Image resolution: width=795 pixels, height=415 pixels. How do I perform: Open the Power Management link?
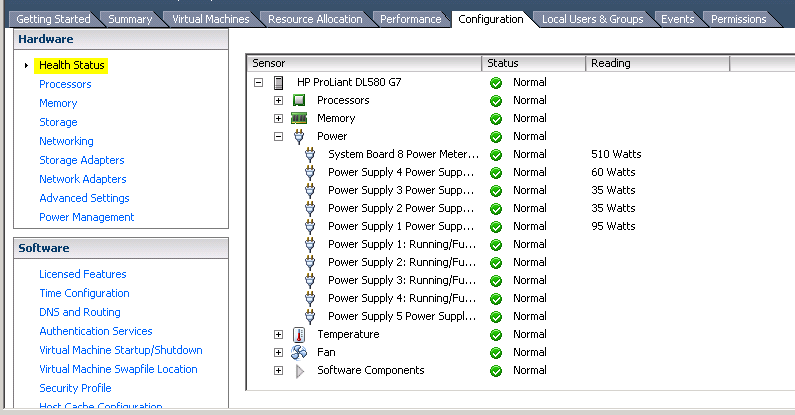pos(87,217)
